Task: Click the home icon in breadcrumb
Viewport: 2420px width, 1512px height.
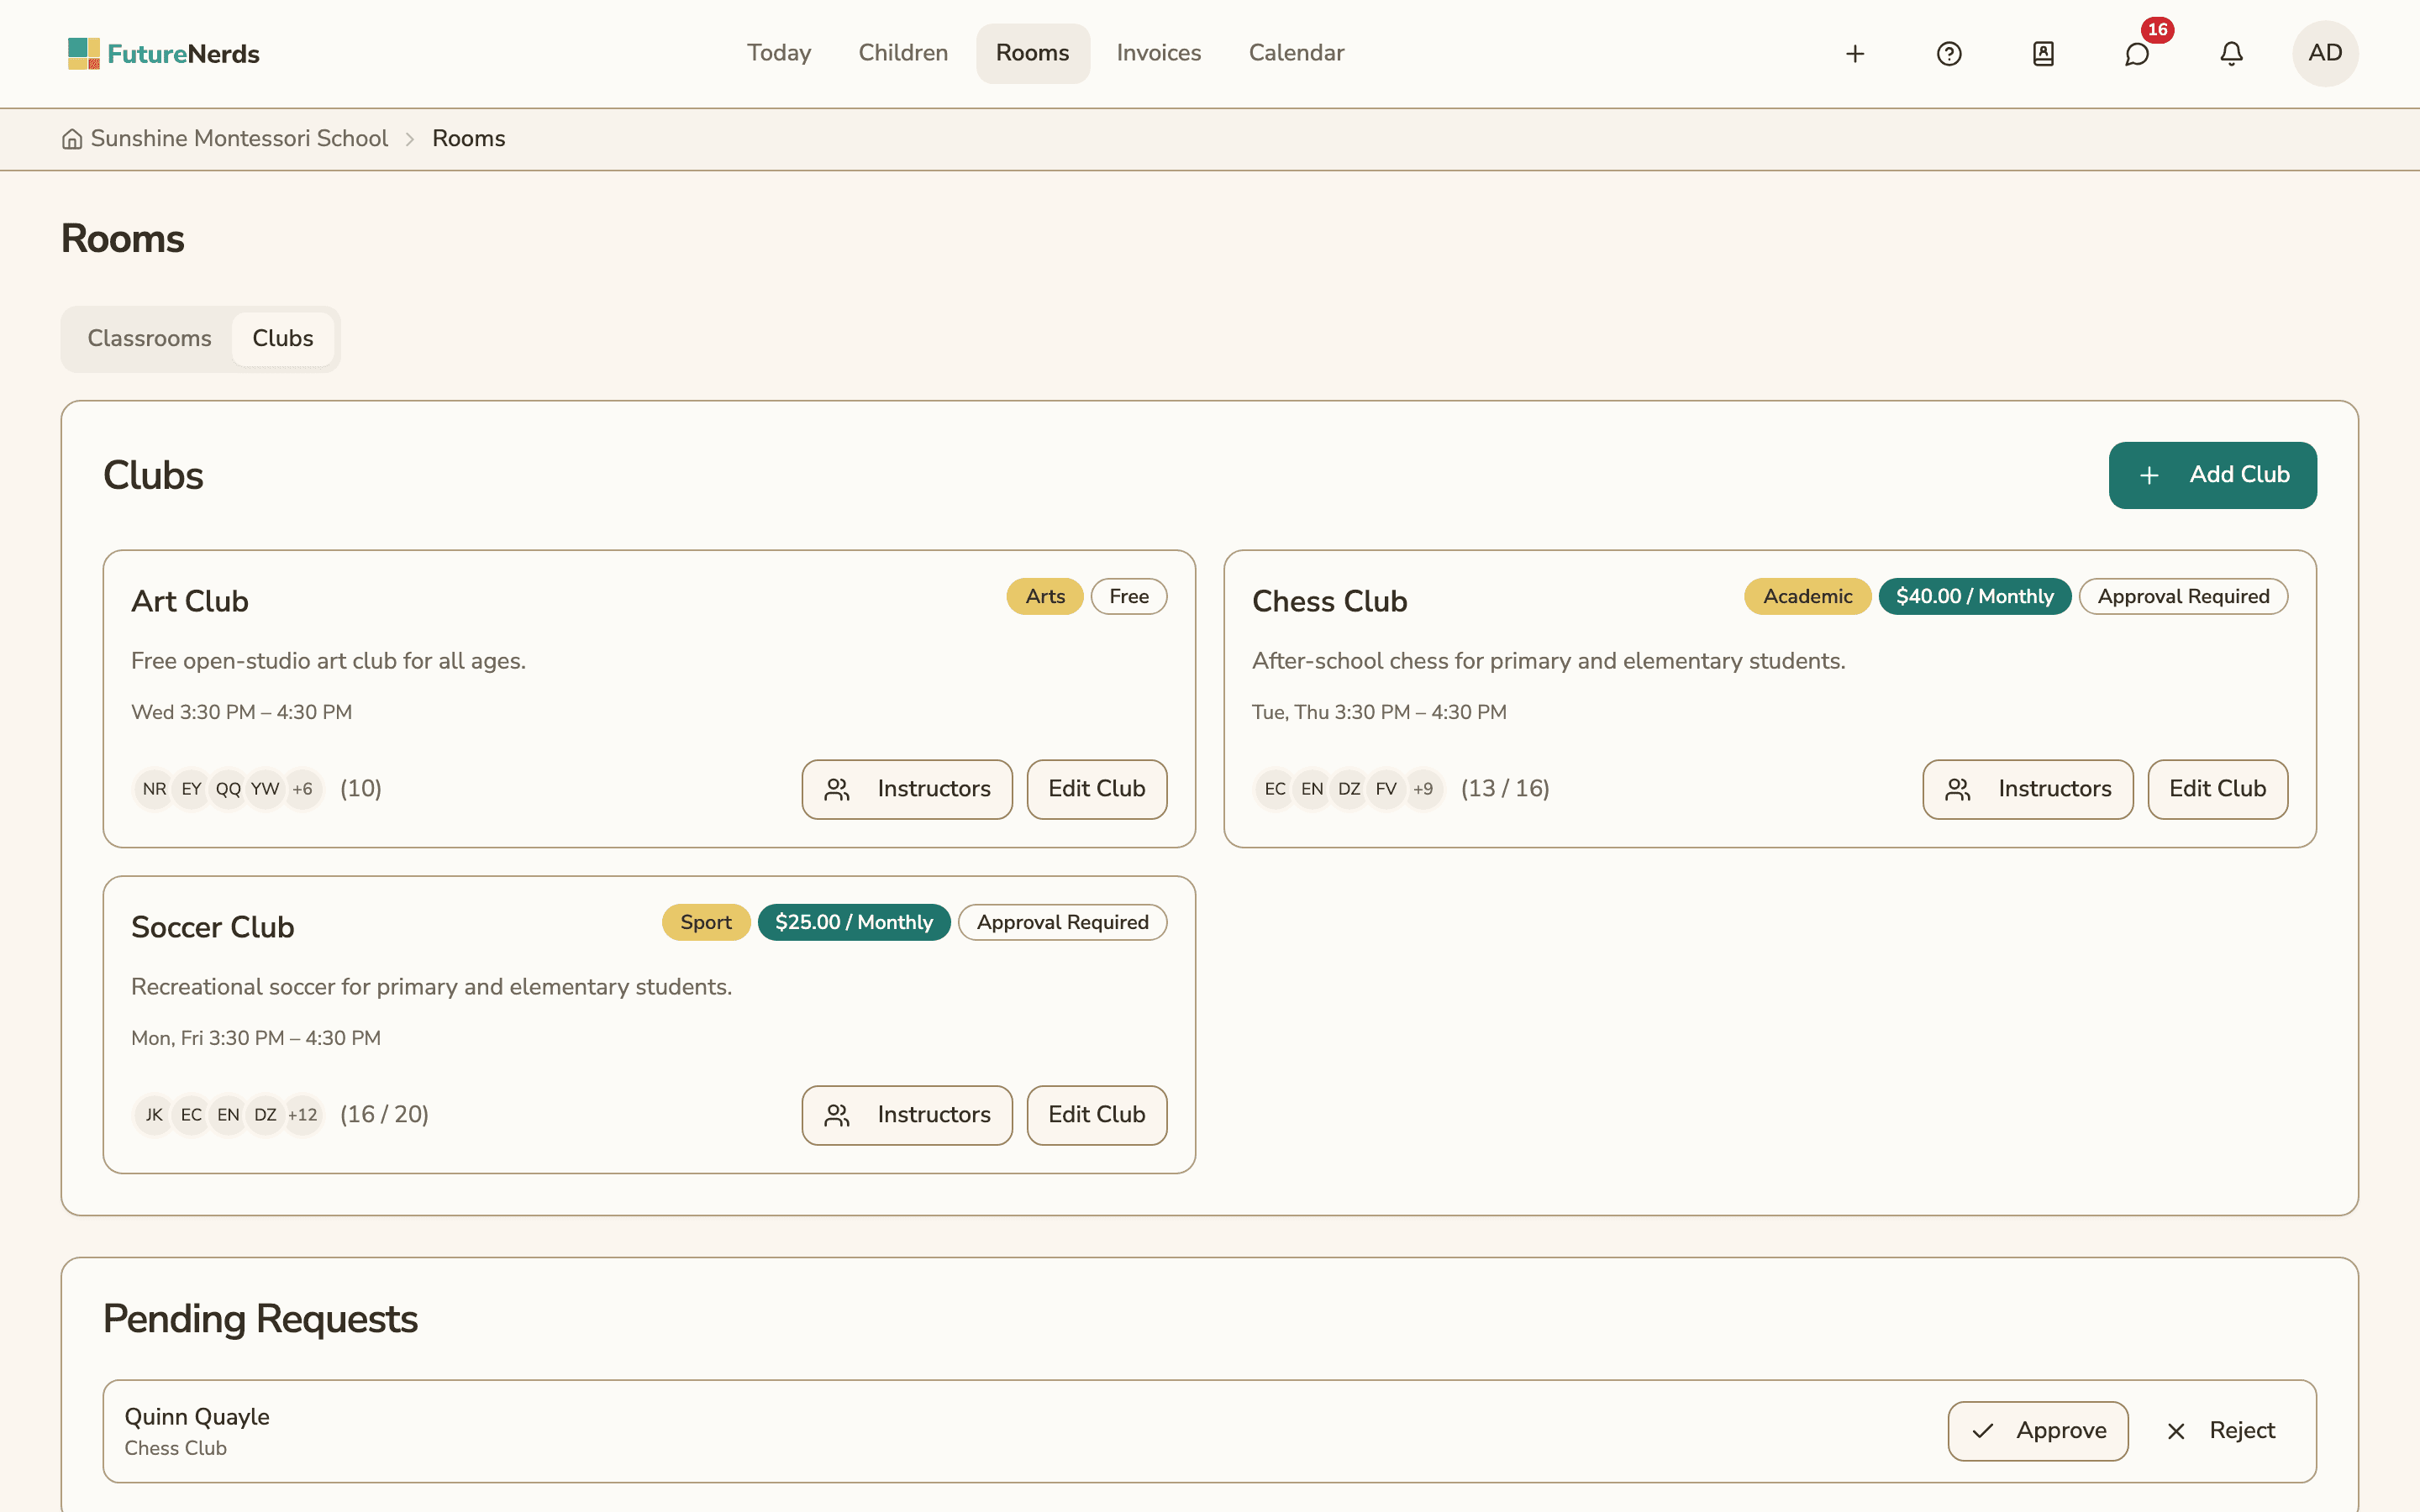Action: tap(72, 139)
